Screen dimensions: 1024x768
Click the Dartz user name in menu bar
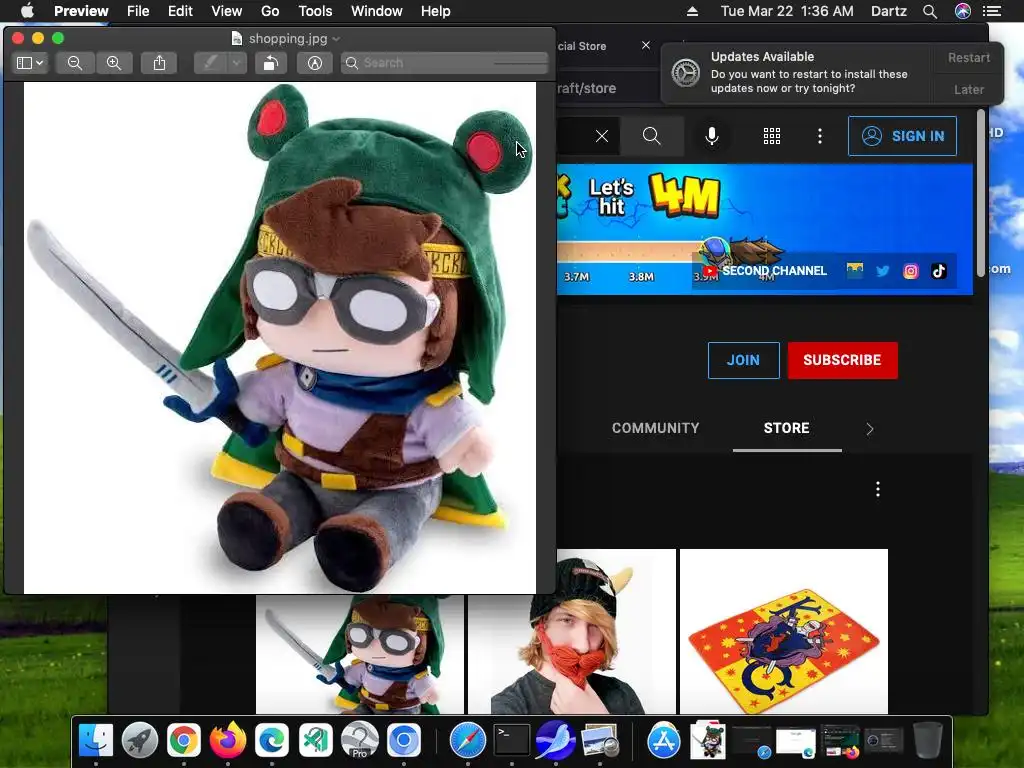click(889, 11)
